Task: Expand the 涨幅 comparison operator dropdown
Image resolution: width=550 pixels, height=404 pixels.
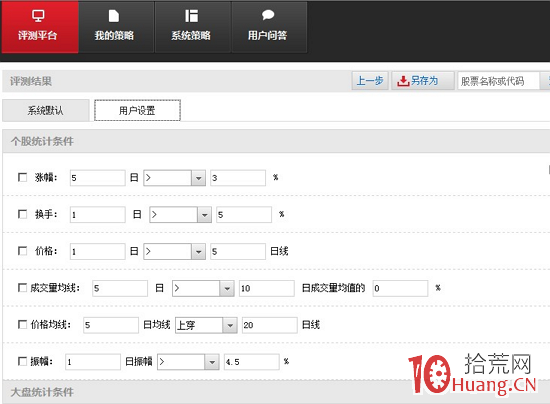Action: coord(198,178)
